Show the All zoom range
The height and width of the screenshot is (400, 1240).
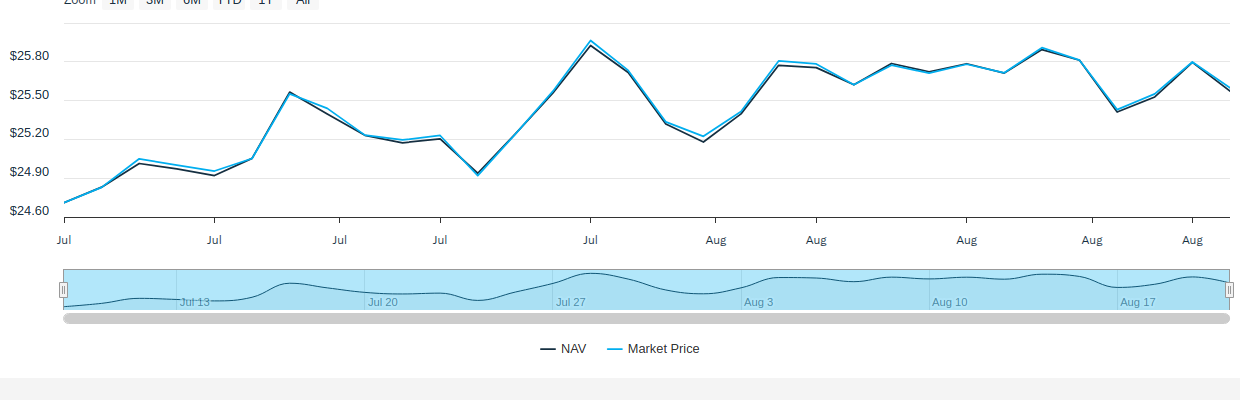click(x=303, y=3)
